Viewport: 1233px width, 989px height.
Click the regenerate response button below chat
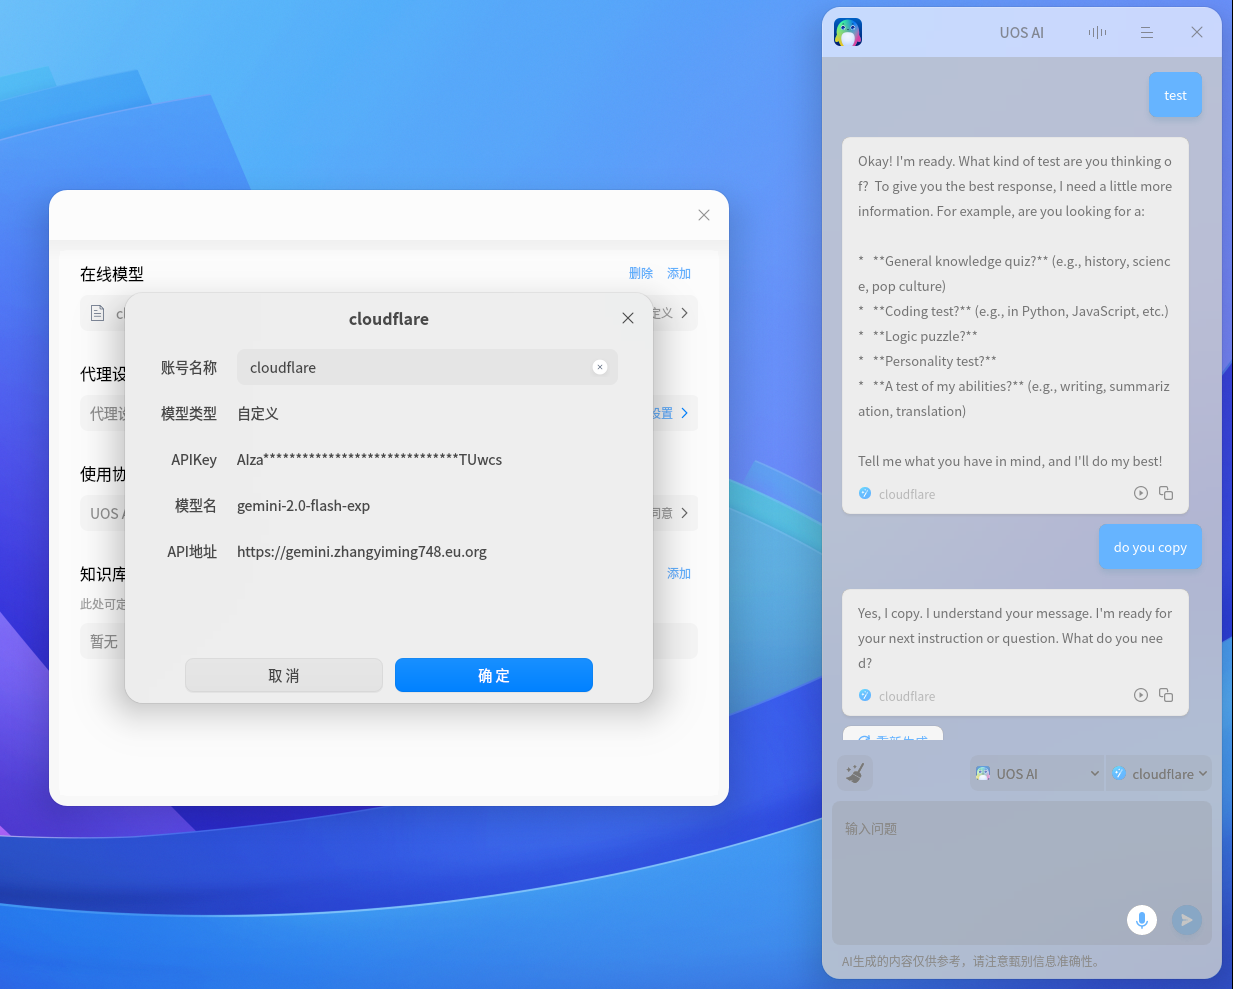pyautogui.click(x=893, y=734)
